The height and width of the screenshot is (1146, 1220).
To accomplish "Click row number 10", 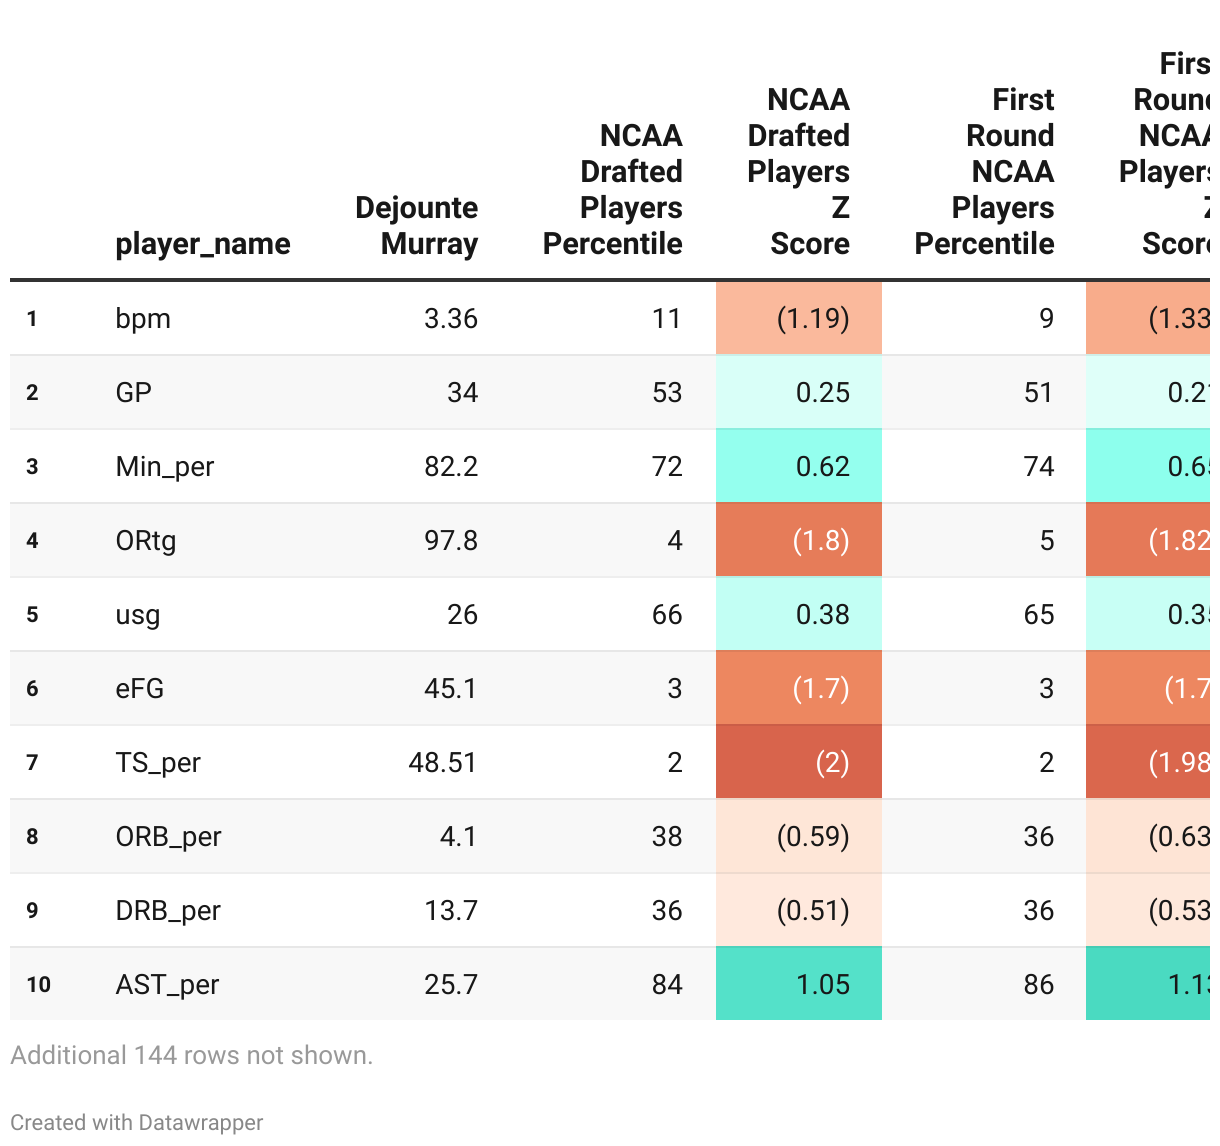I will pyautogui.click(x=39, y=985).
